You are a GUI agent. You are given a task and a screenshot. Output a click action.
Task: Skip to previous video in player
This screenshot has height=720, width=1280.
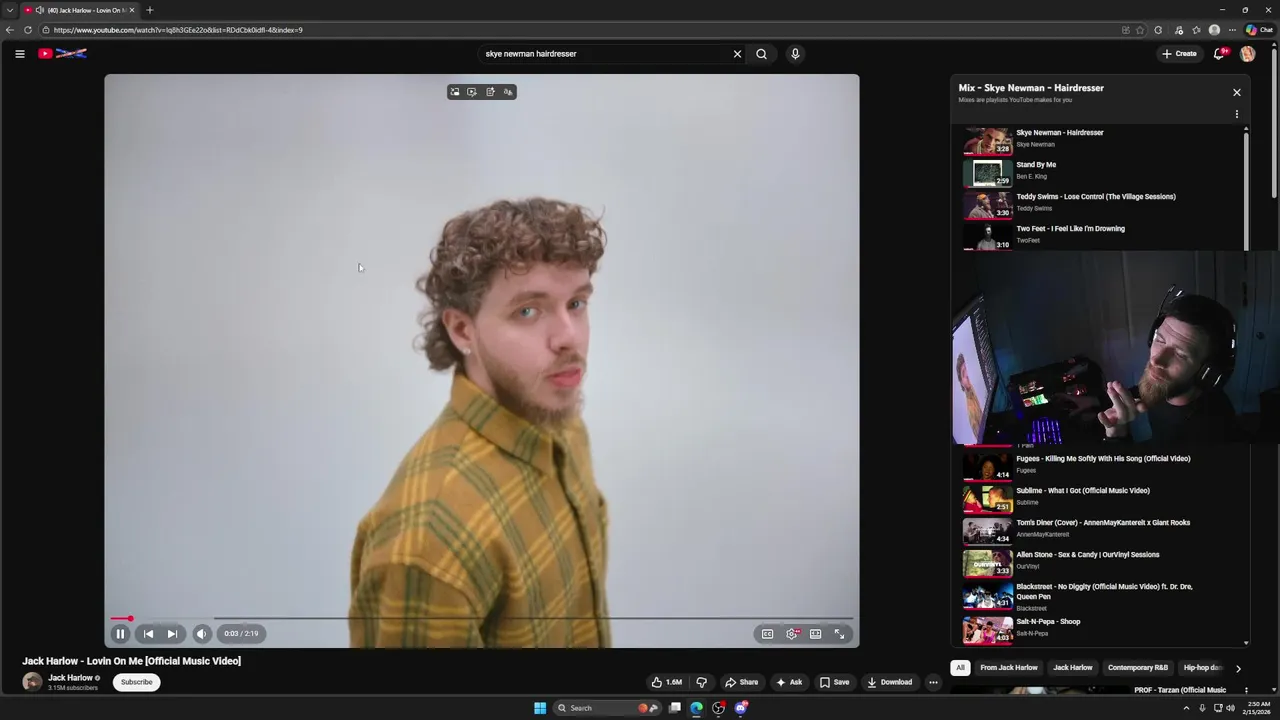(x=148, y=633)
